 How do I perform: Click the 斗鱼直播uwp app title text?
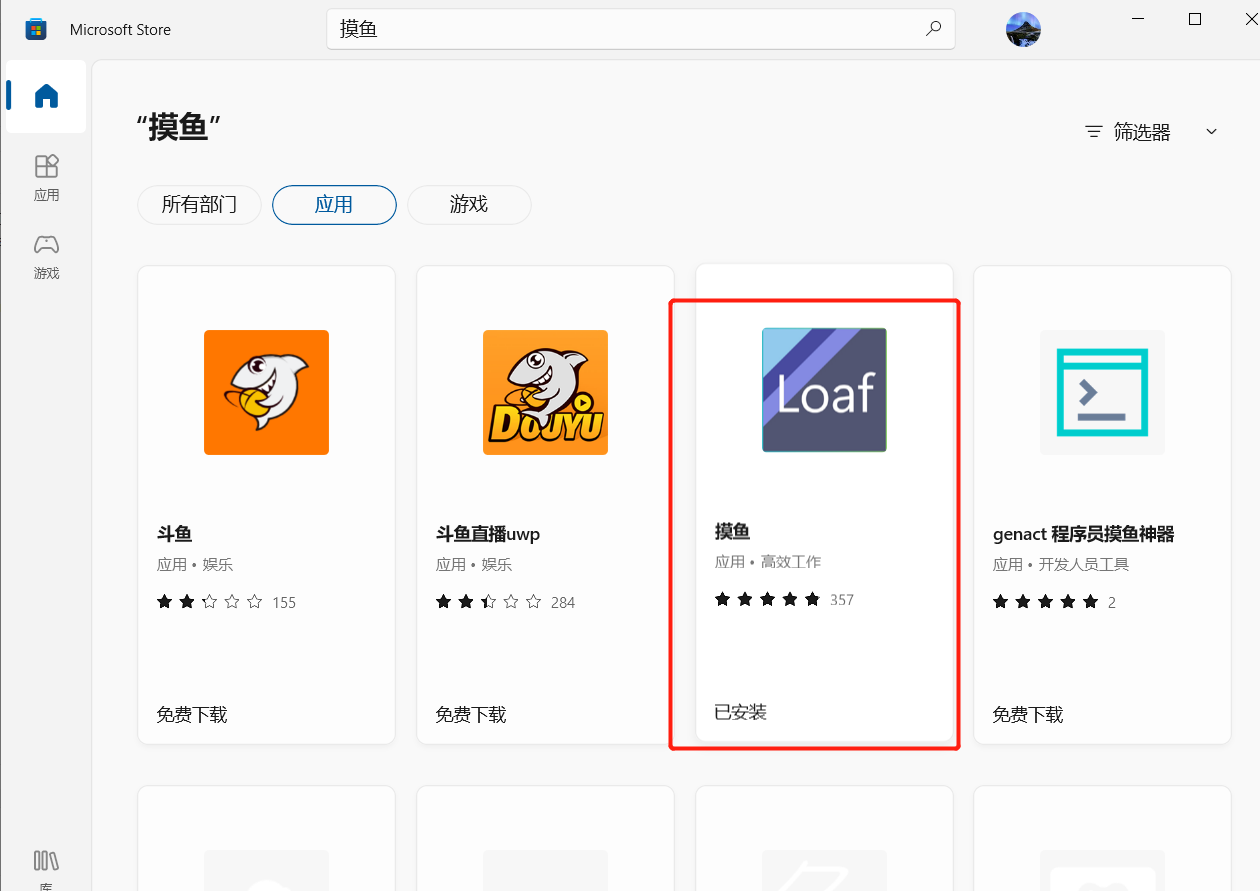pyautogui.click(x=488, y=534)
